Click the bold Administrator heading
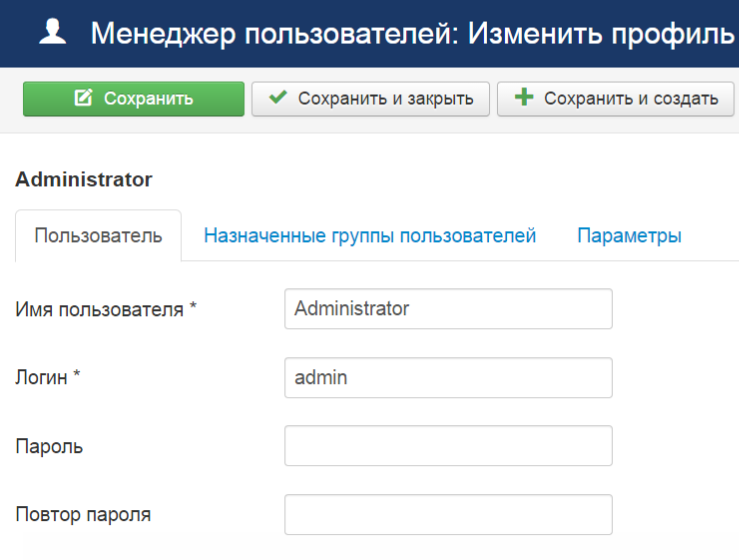739x560 pixels. coord(84,180)
